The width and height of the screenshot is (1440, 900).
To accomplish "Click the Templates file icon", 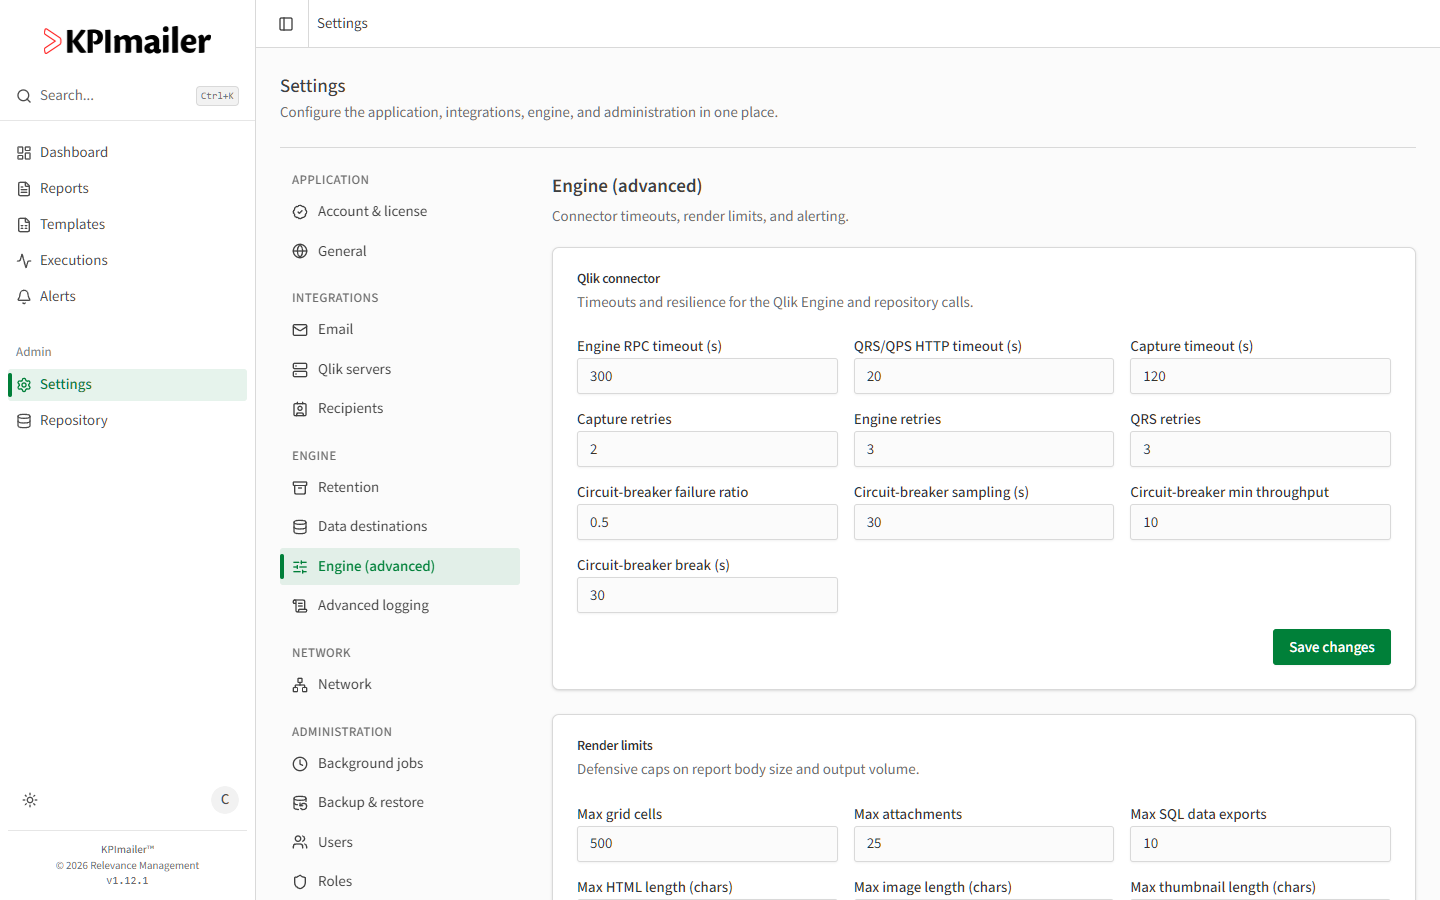I will 24,225.
